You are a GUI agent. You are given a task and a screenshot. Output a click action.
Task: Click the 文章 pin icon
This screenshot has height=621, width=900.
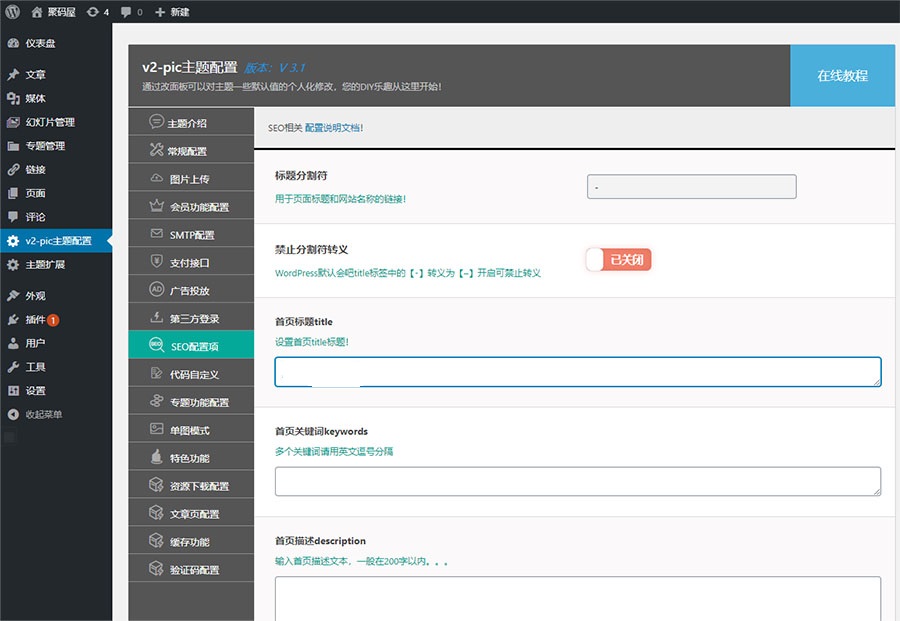[13, 75]
